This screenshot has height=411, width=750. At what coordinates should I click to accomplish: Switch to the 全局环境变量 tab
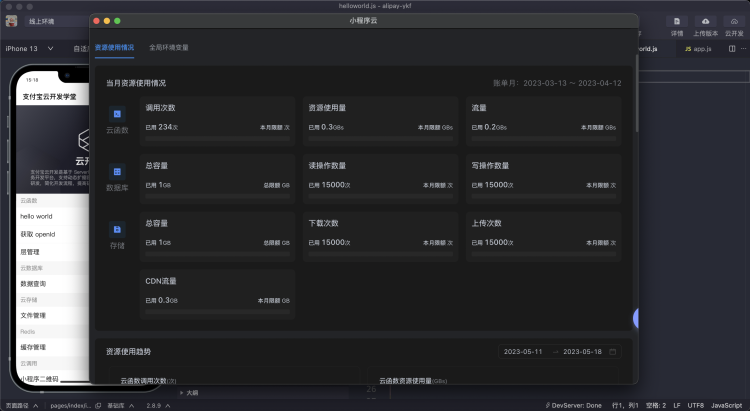pyautogui.click(x=169, y=47)
